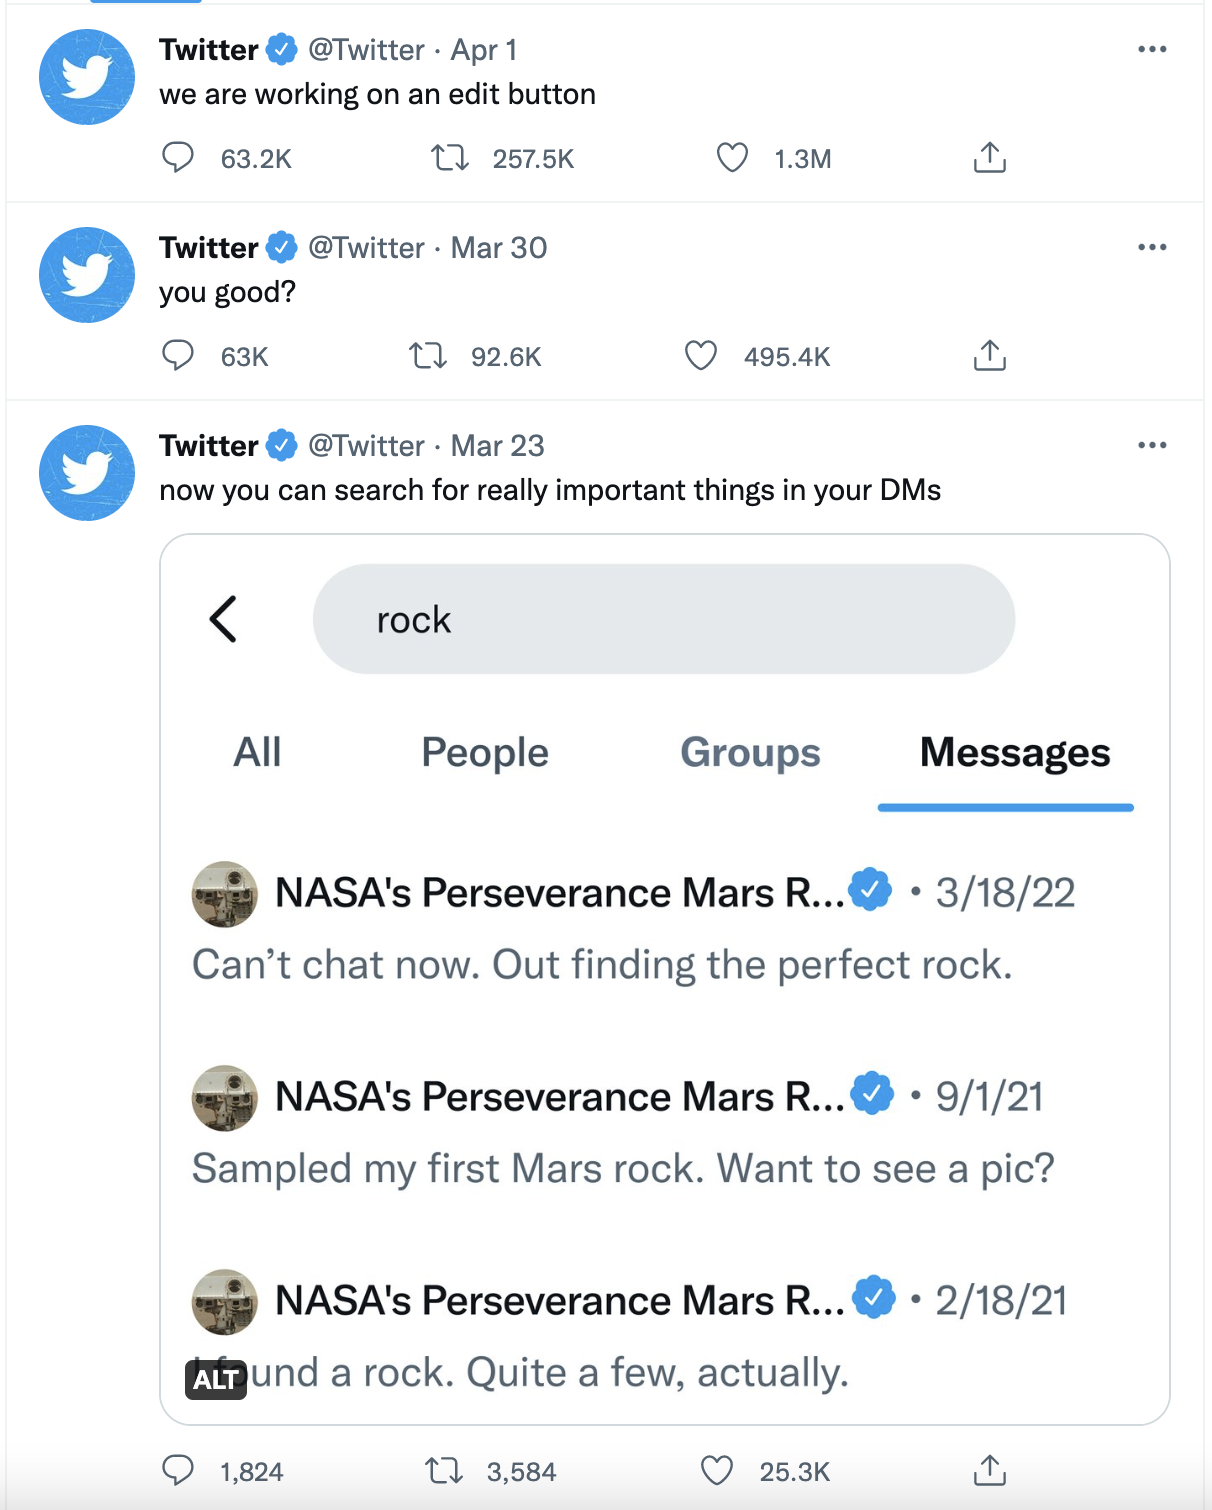The height and width of the screenshot is (1510, 1212).
Task: Share the edit button tweet
Action: 989,158
